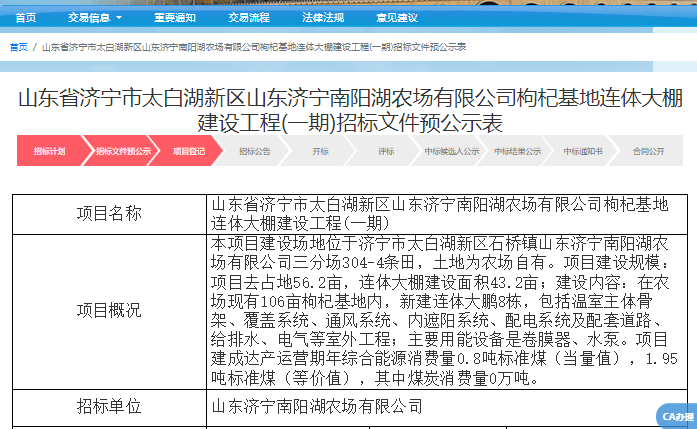Click the 招标单位 table label cell
Screen dimensions: 697x429
[x=109, y=406]
